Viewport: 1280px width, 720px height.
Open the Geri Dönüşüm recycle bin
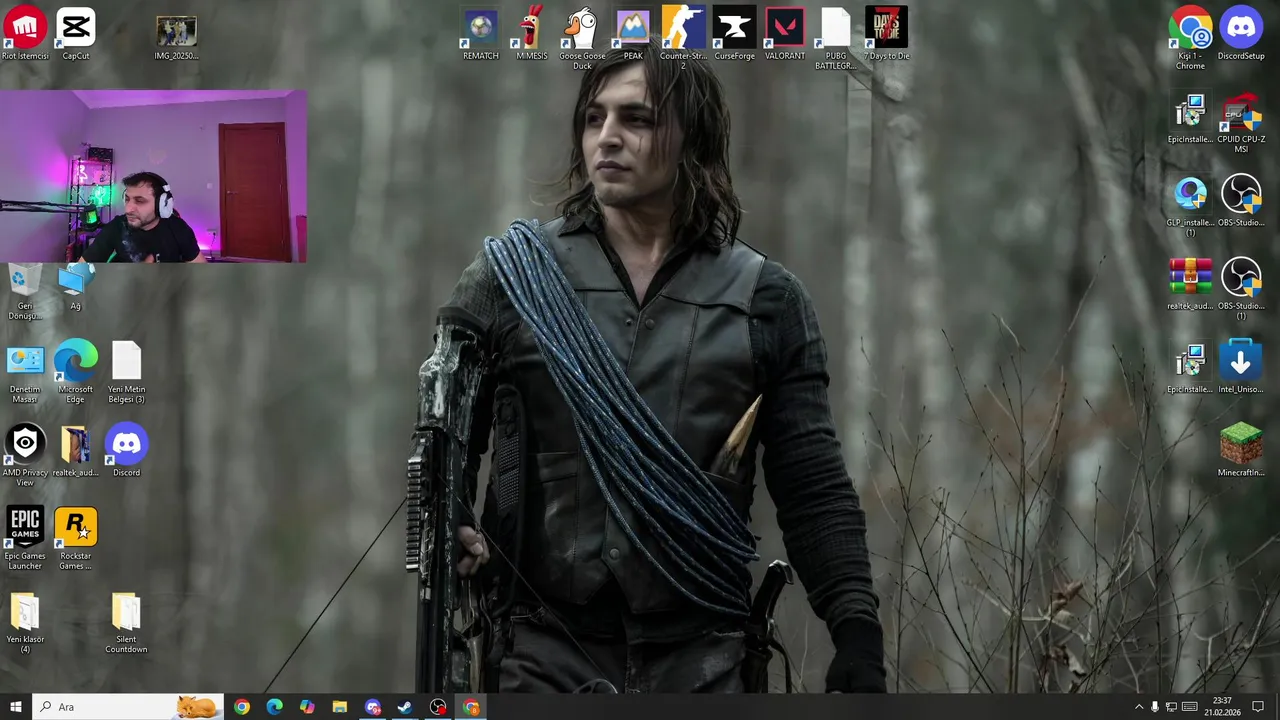25,290
